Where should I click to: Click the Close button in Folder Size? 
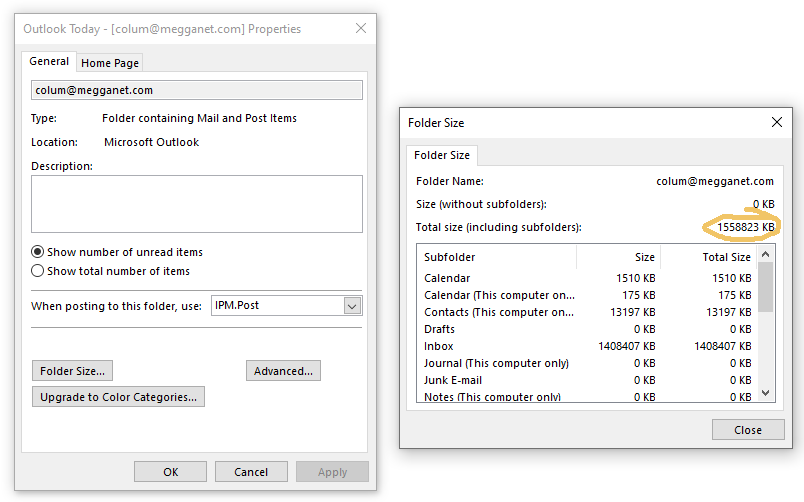747,430
